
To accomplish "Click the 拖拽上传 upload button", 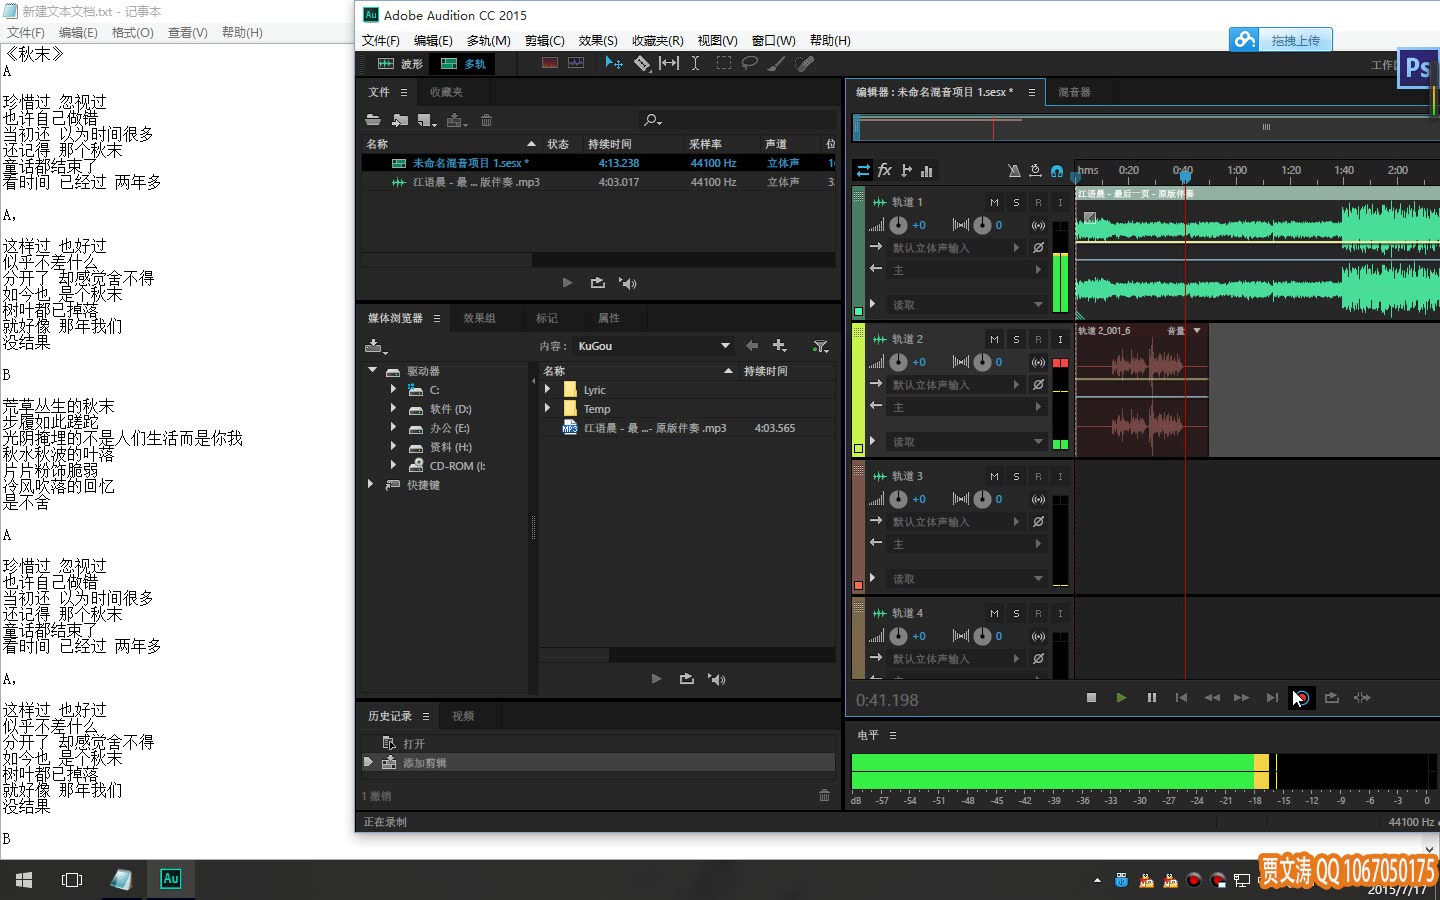I will [1281, 40].
